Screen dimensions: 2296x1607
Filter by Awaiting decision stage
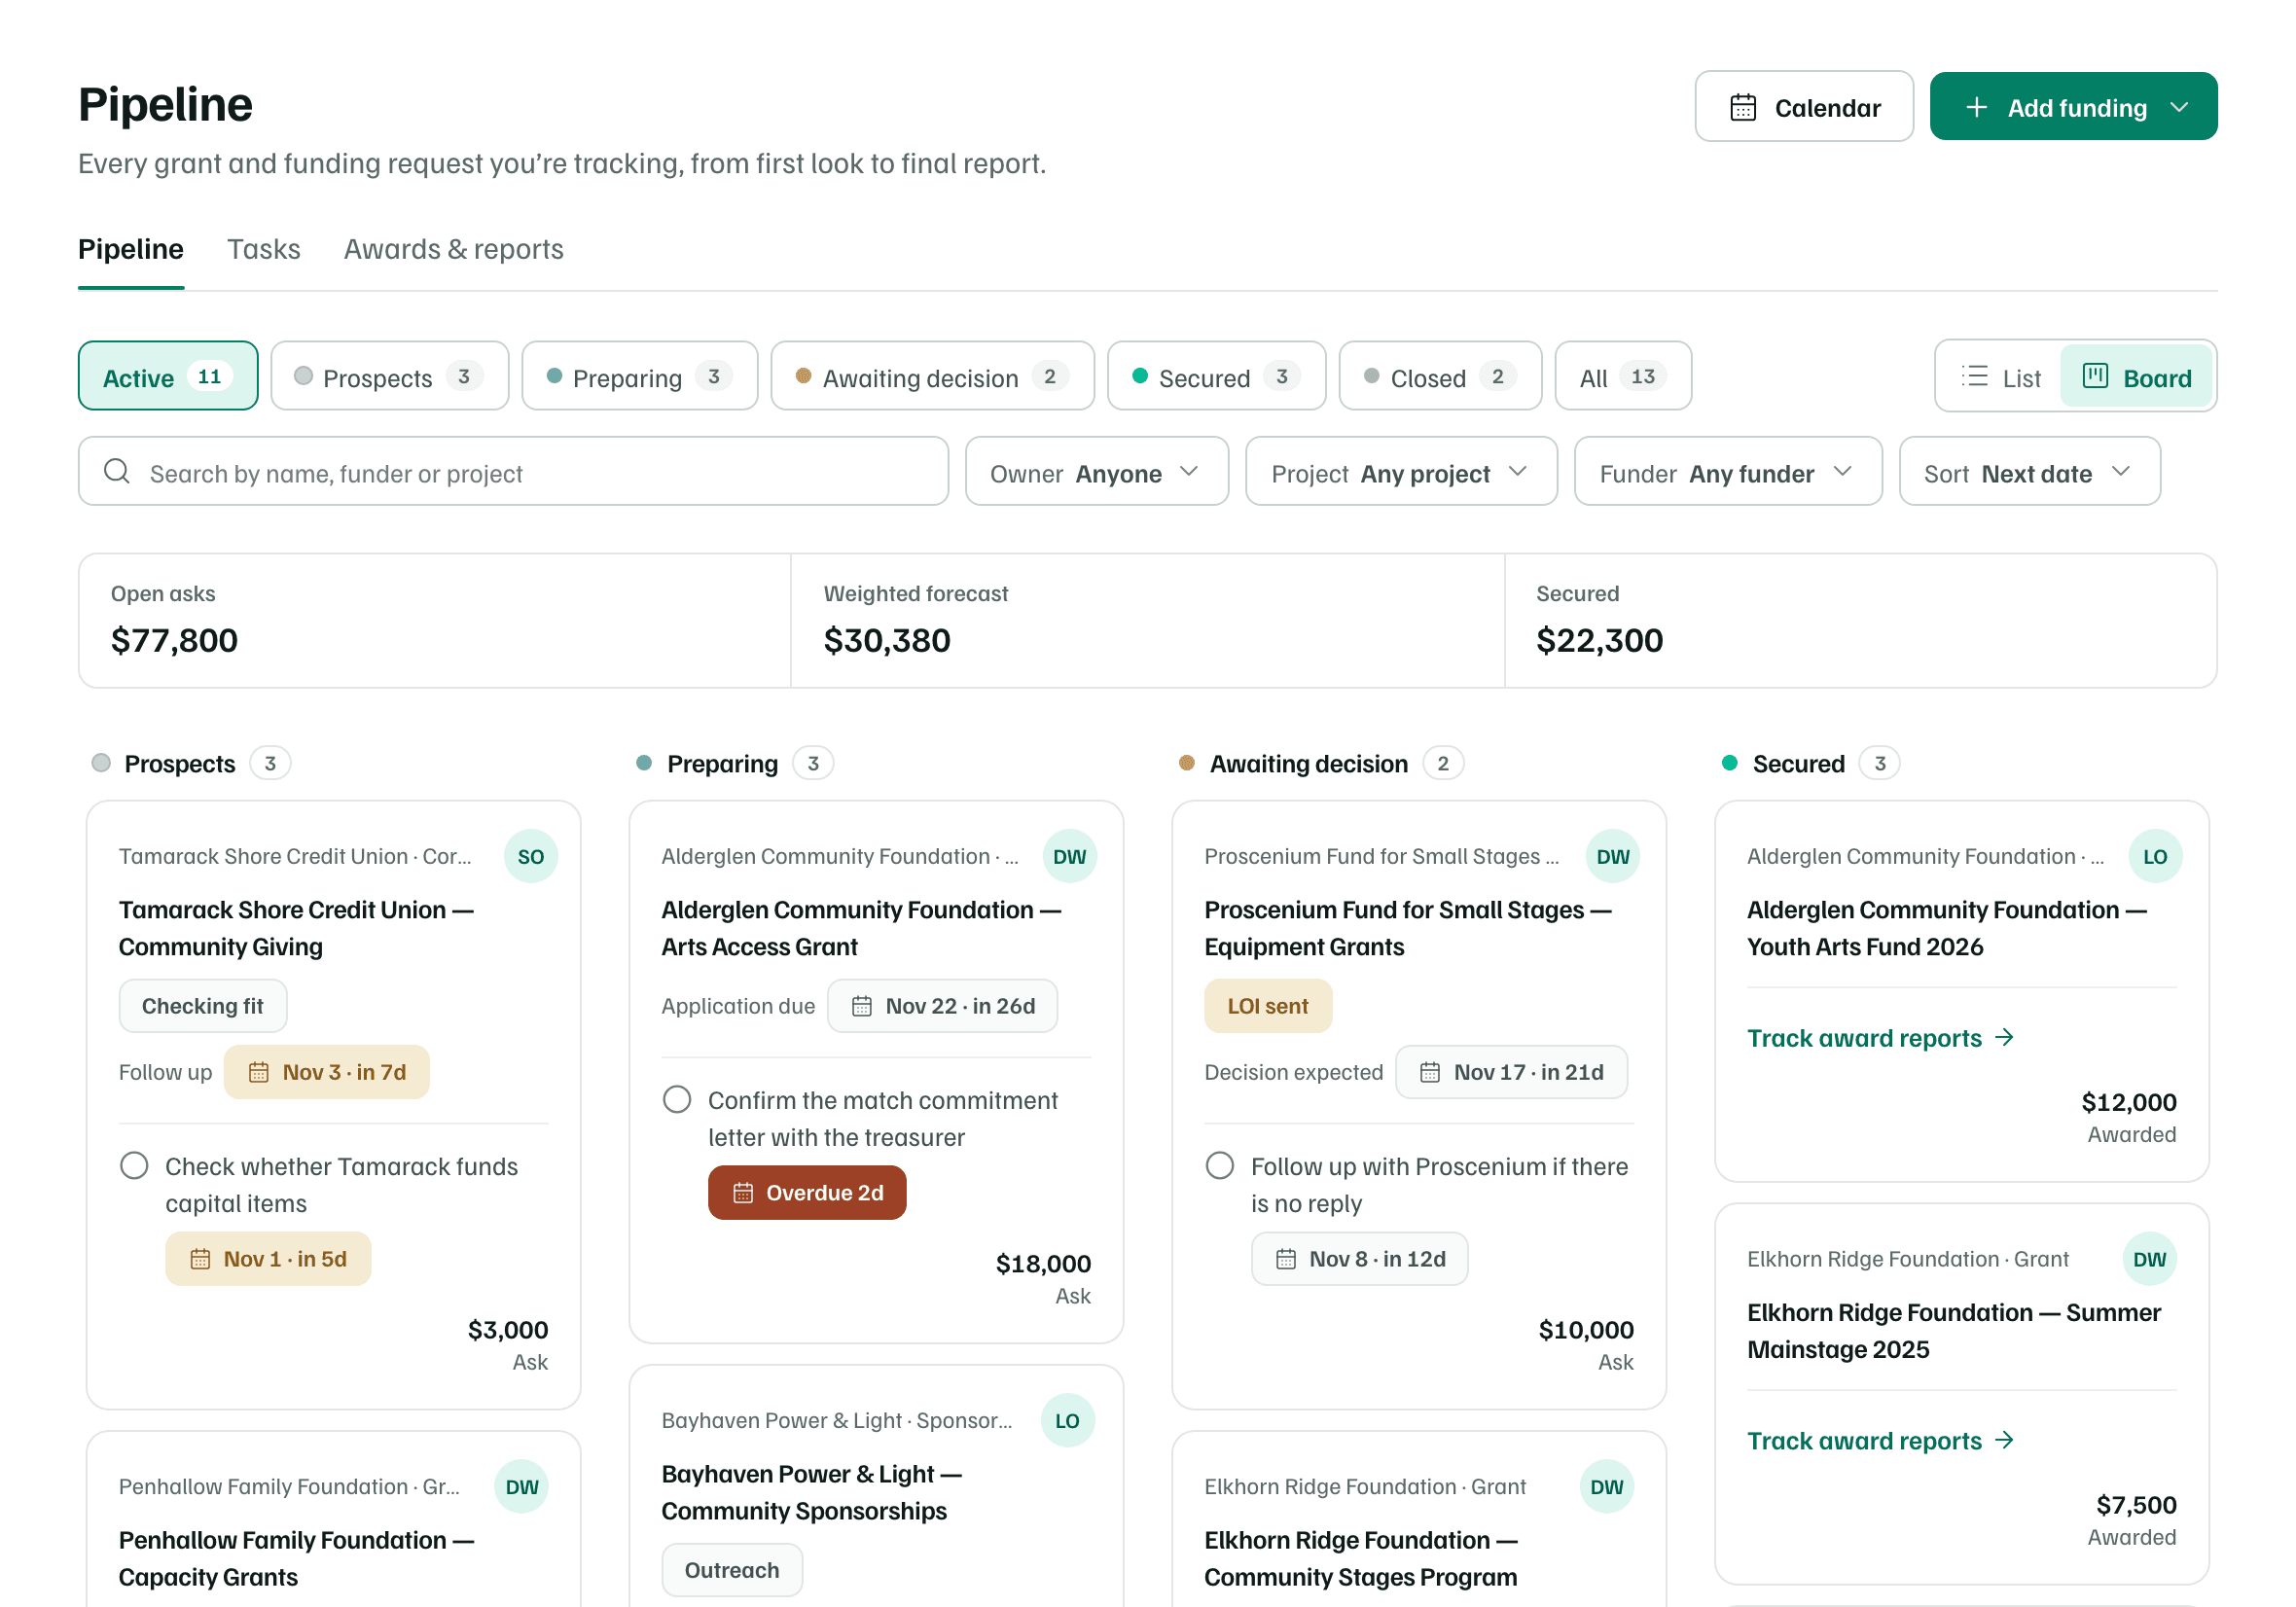point(932,377)
